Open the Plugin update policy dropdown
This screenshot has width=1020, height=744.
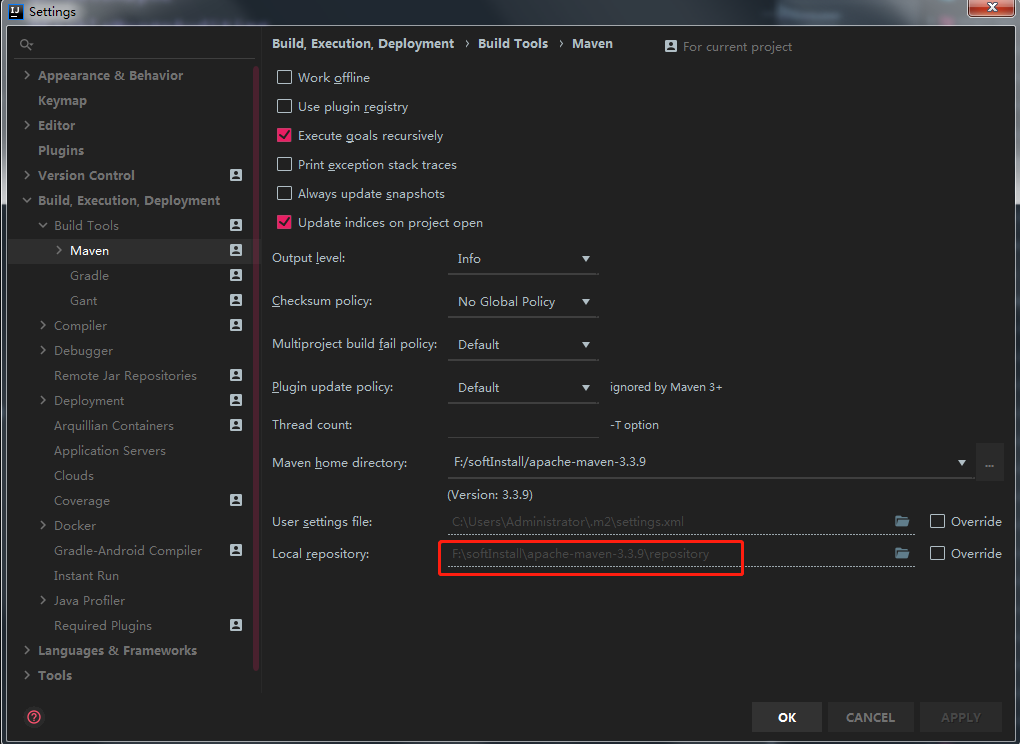pyautogui.click(x=523, y=388)
